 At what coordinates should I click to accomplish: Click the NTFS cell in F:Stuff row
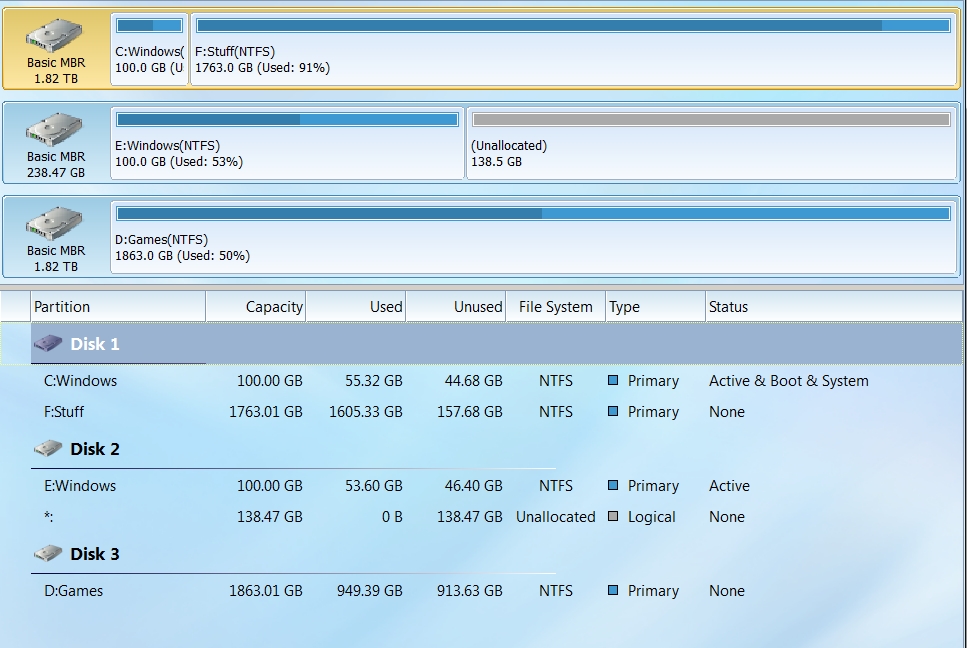(556, 412)
